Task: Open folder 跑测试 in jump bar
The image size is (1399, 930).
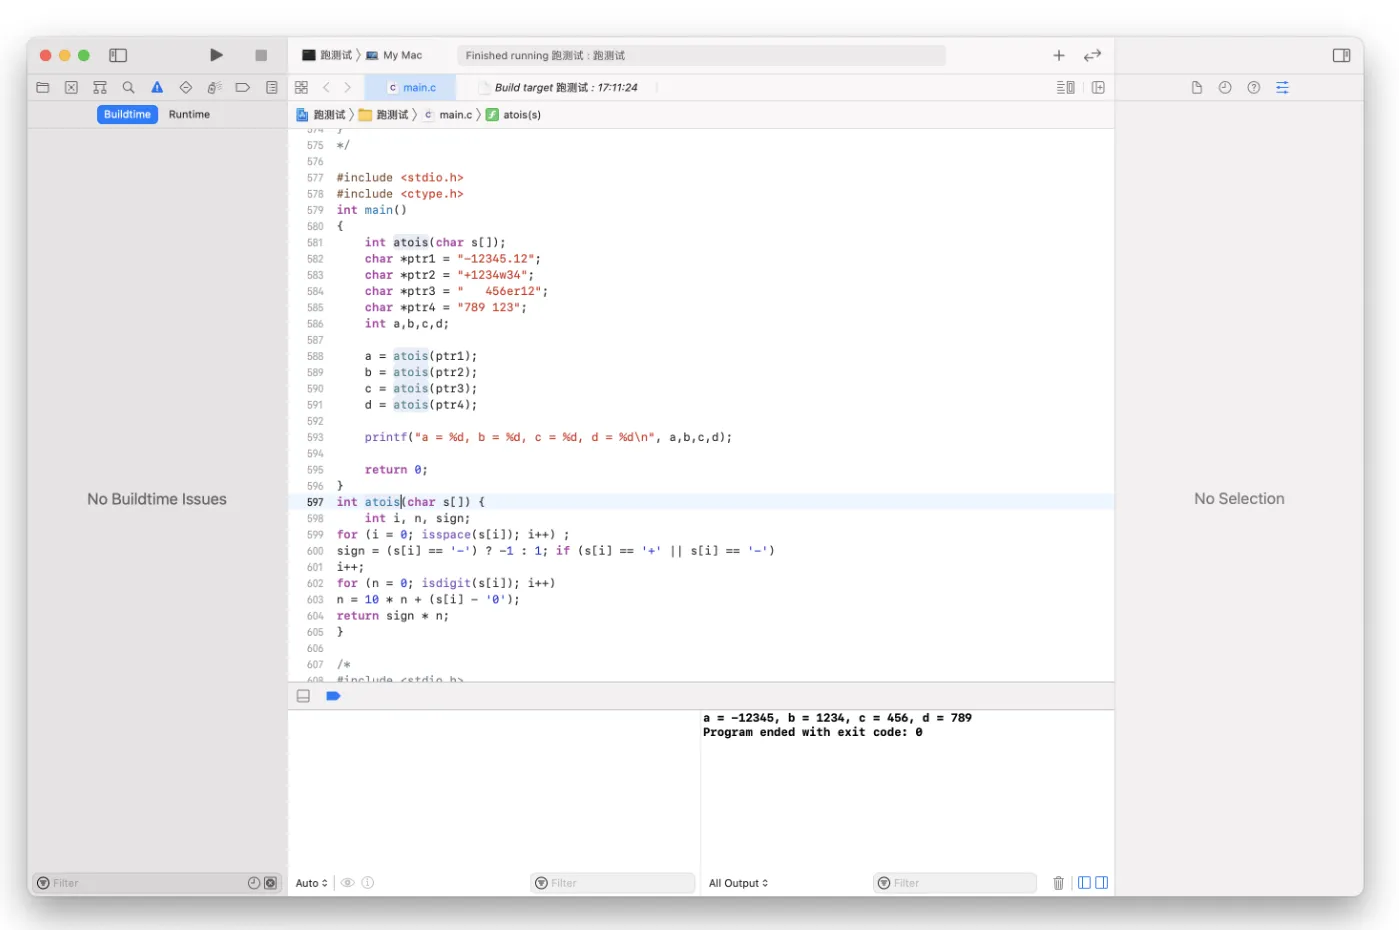Action: (384, 114)
